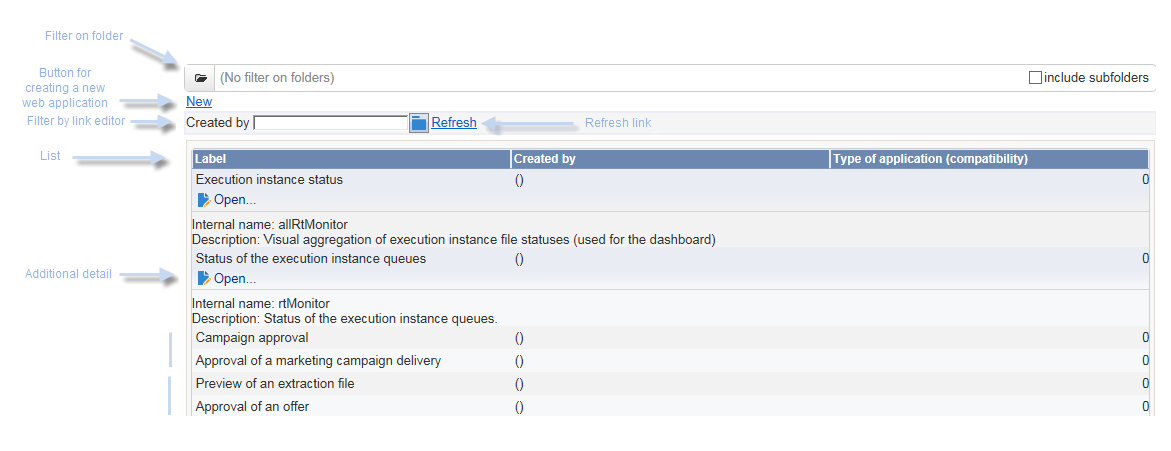The height and width of the screenshot is (451, 1171).
Task: Enable the include subfolders checkbox
Action: [1035, 78]
